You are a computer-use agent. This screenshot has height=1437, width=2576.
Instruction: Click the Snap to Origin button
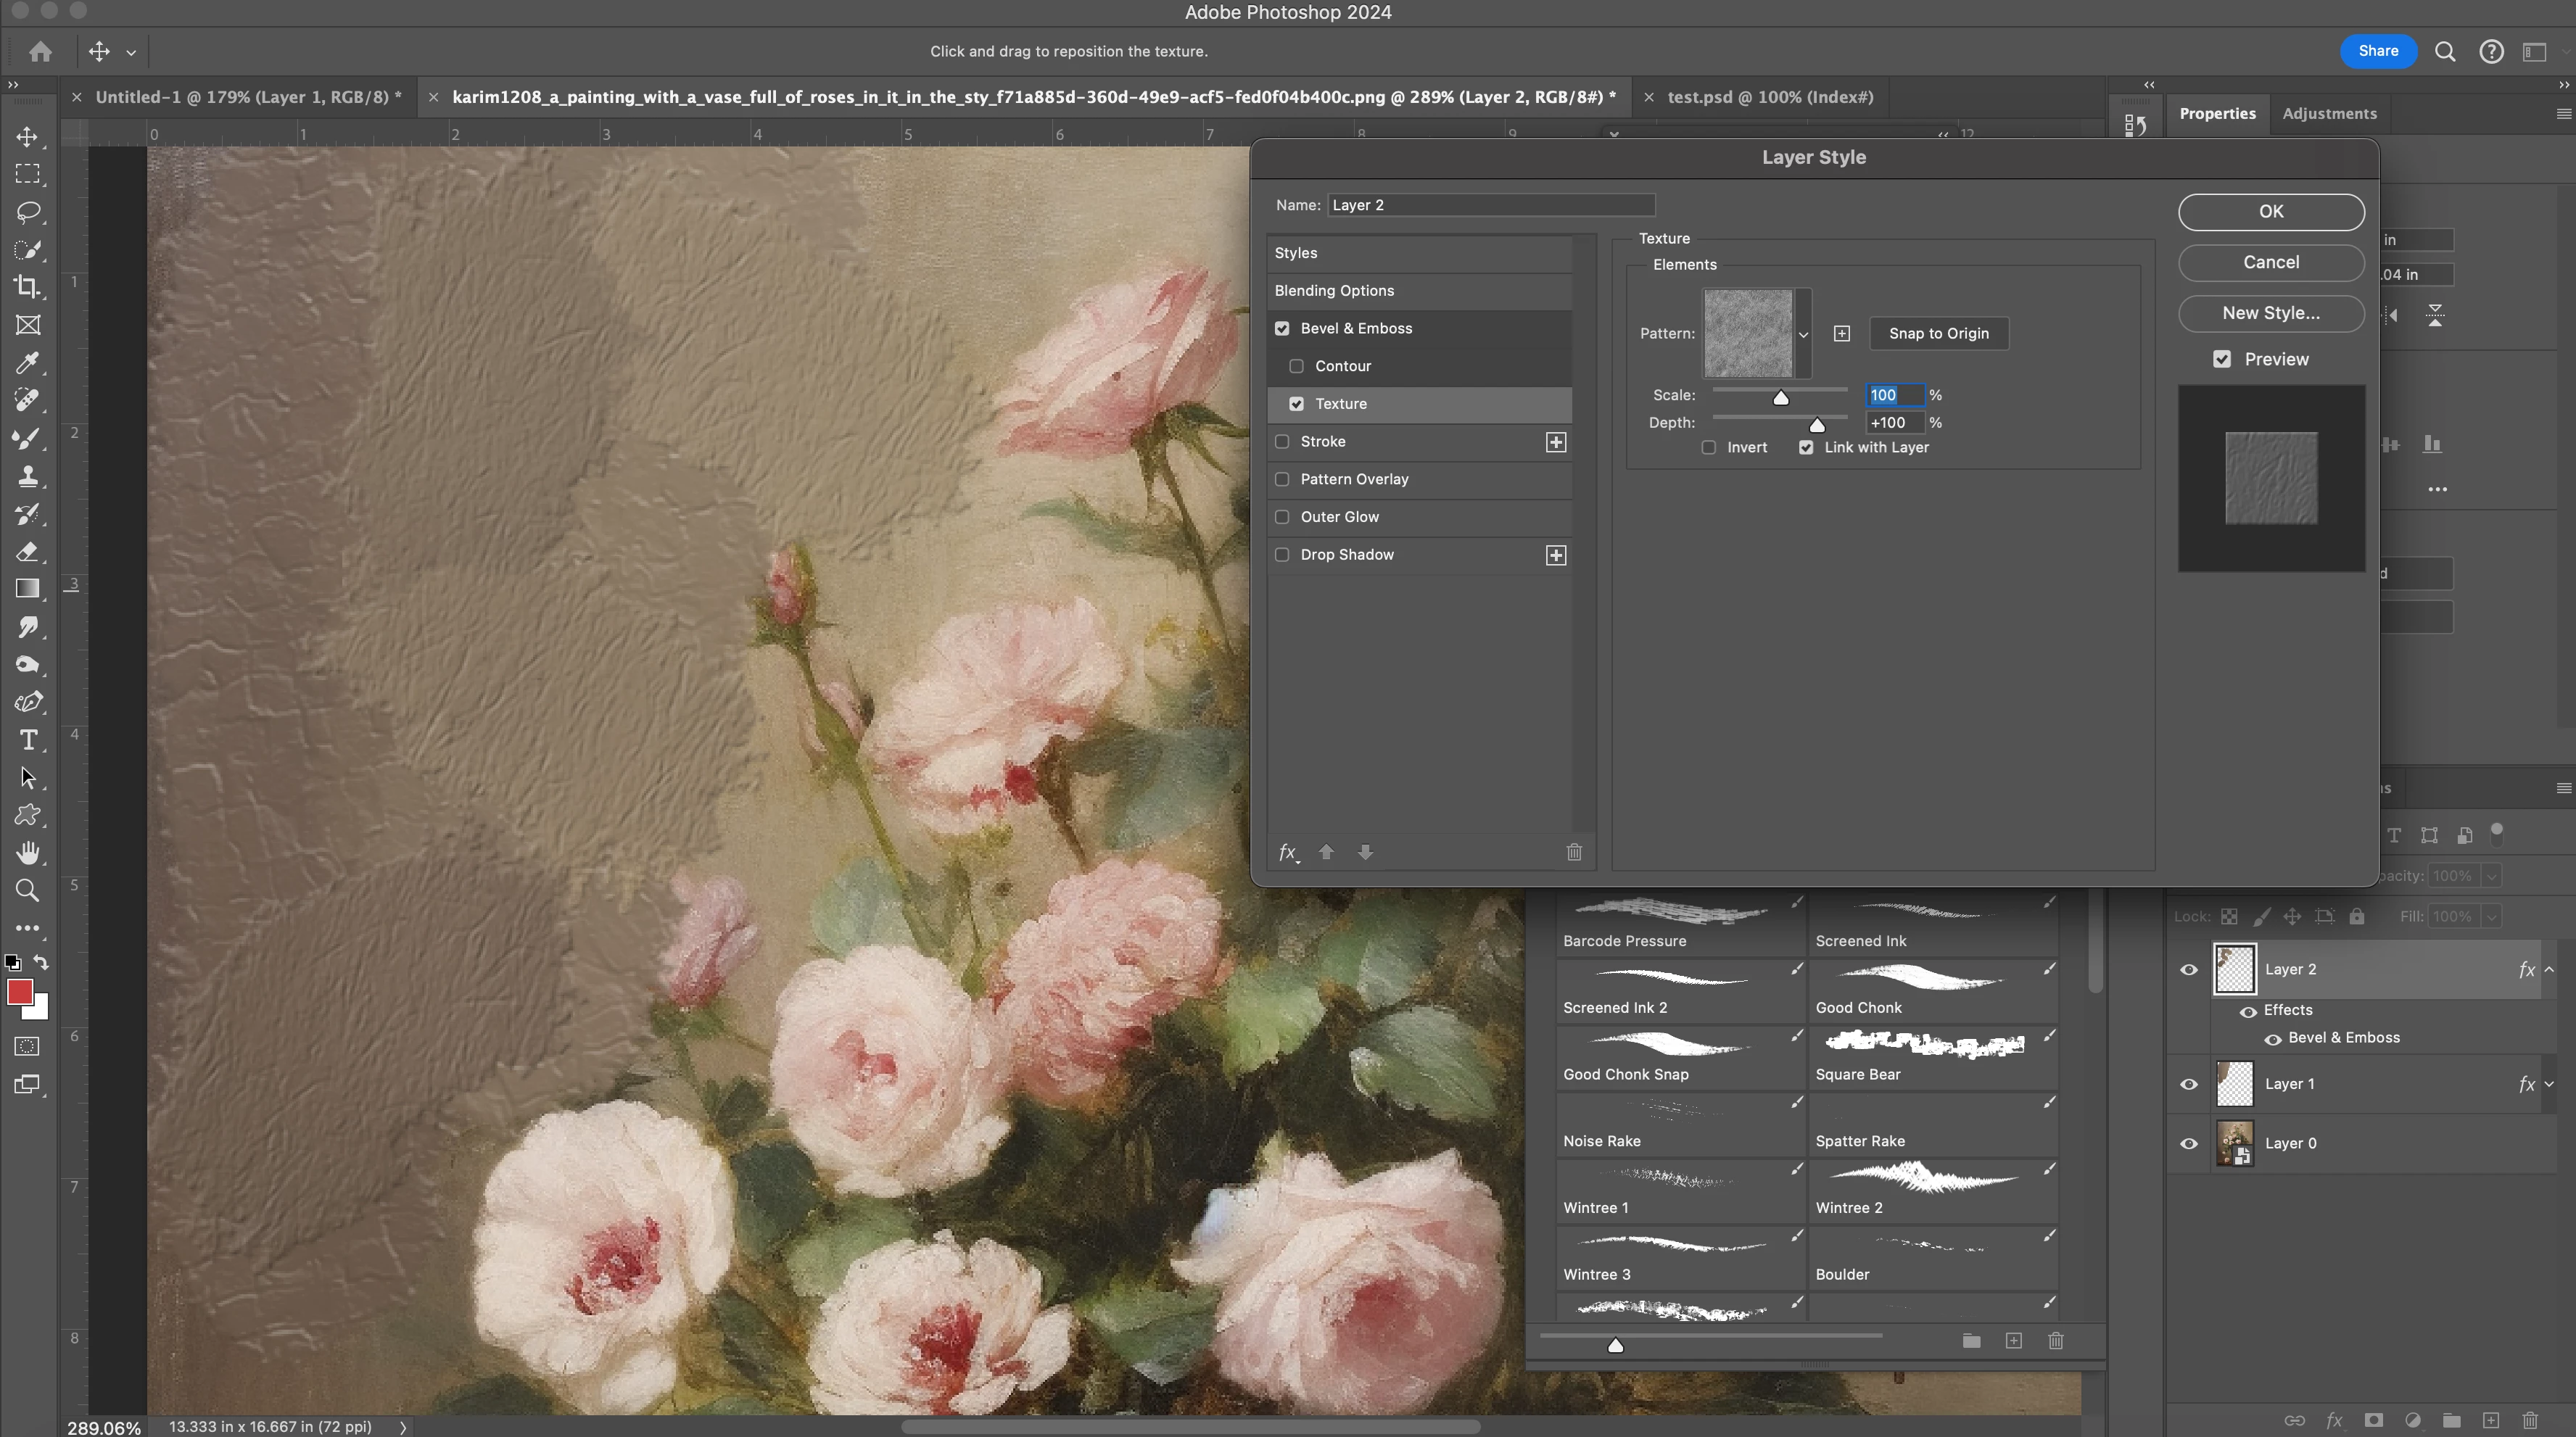coord(1938,334)
